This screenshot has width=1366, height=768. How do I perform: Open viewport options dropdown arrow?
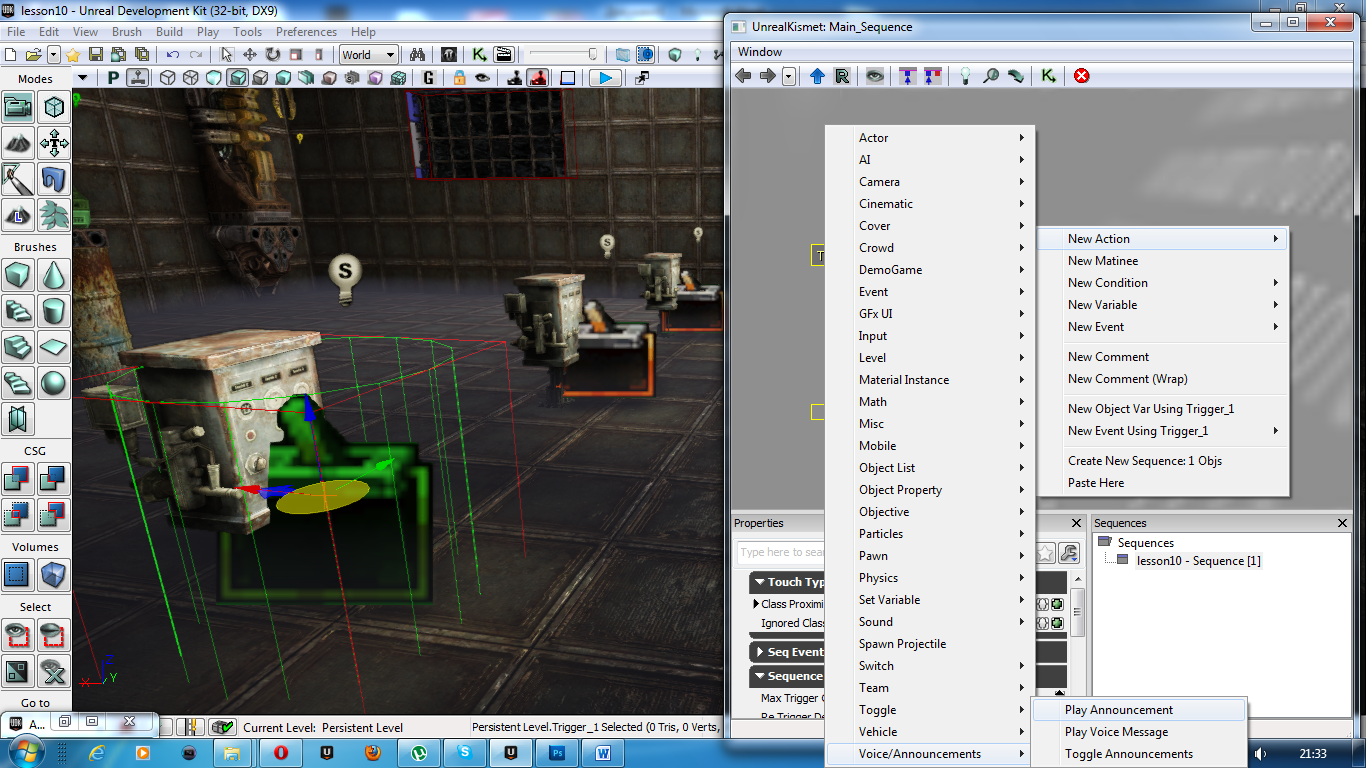pyautogui.click(x=83, y=78)
